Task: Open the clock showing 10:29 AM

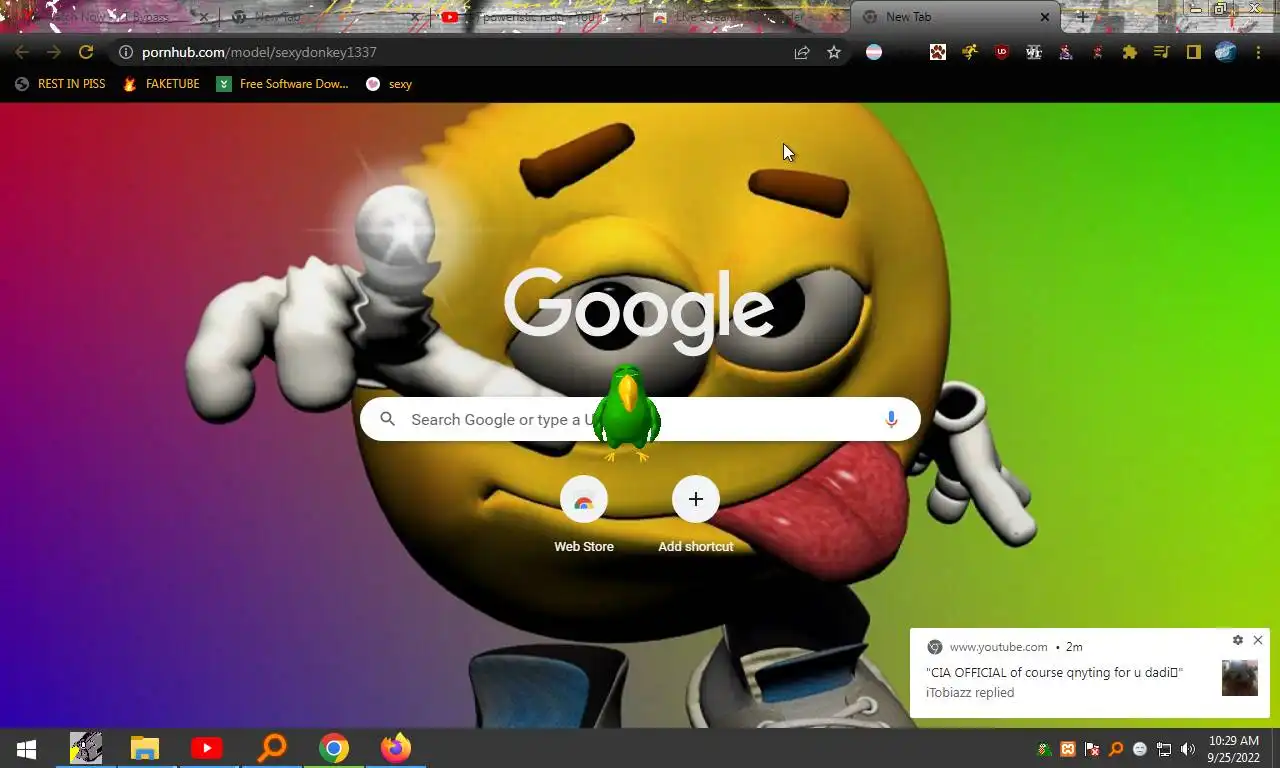Action: click(x=1233, y=749)
